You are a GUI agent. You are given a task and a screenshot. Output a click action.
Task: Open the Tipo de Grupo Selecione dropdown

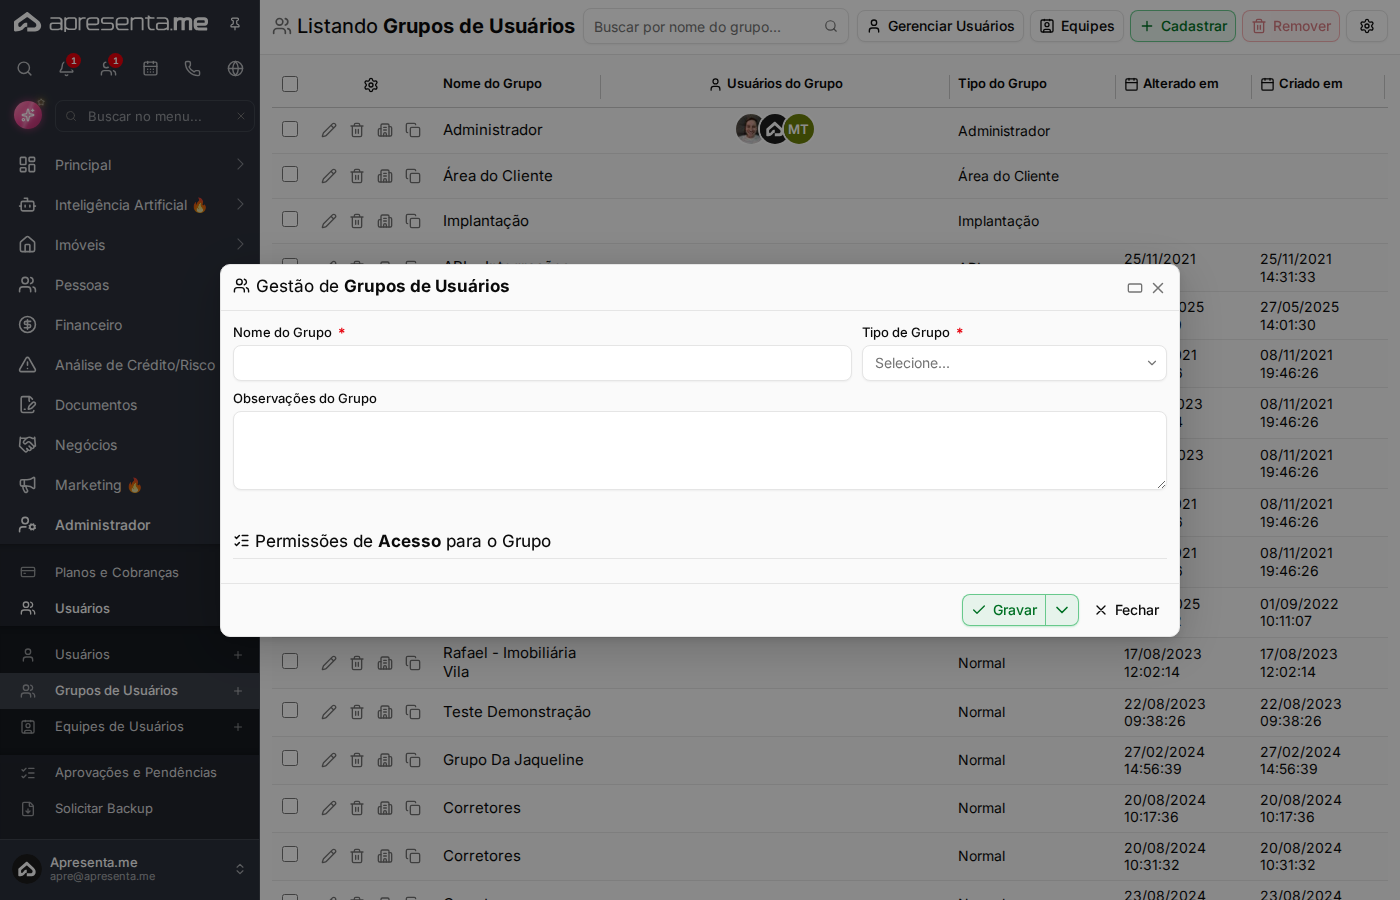pos(1014,363)
